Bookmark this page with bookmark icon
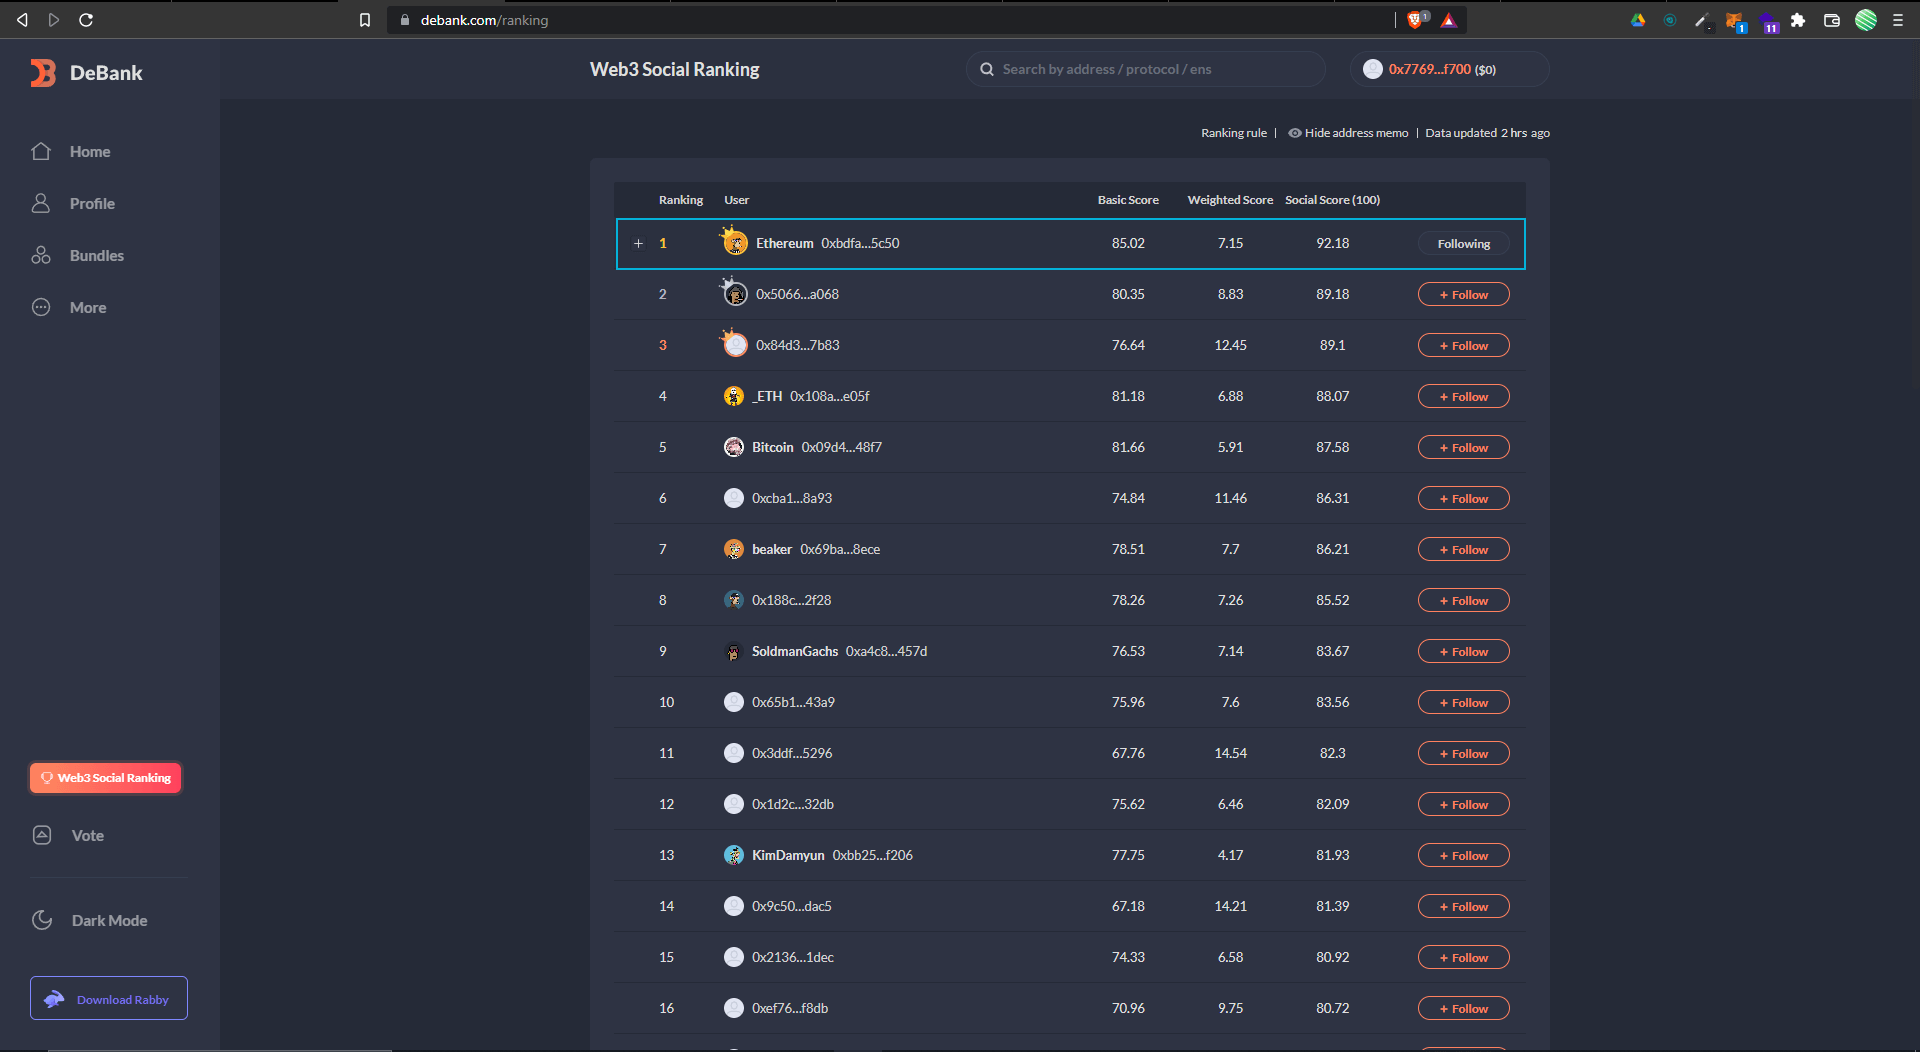 365,20
